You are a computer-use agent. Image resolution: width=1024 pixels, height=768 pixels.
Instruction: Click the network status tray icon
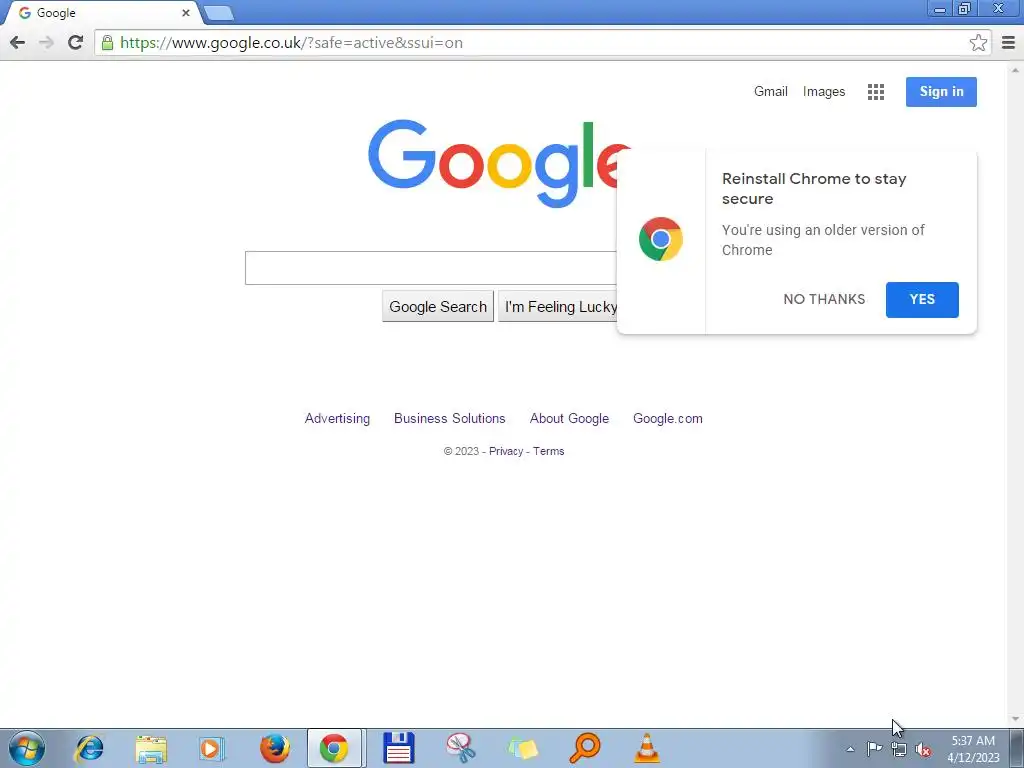tap(899, 749)
